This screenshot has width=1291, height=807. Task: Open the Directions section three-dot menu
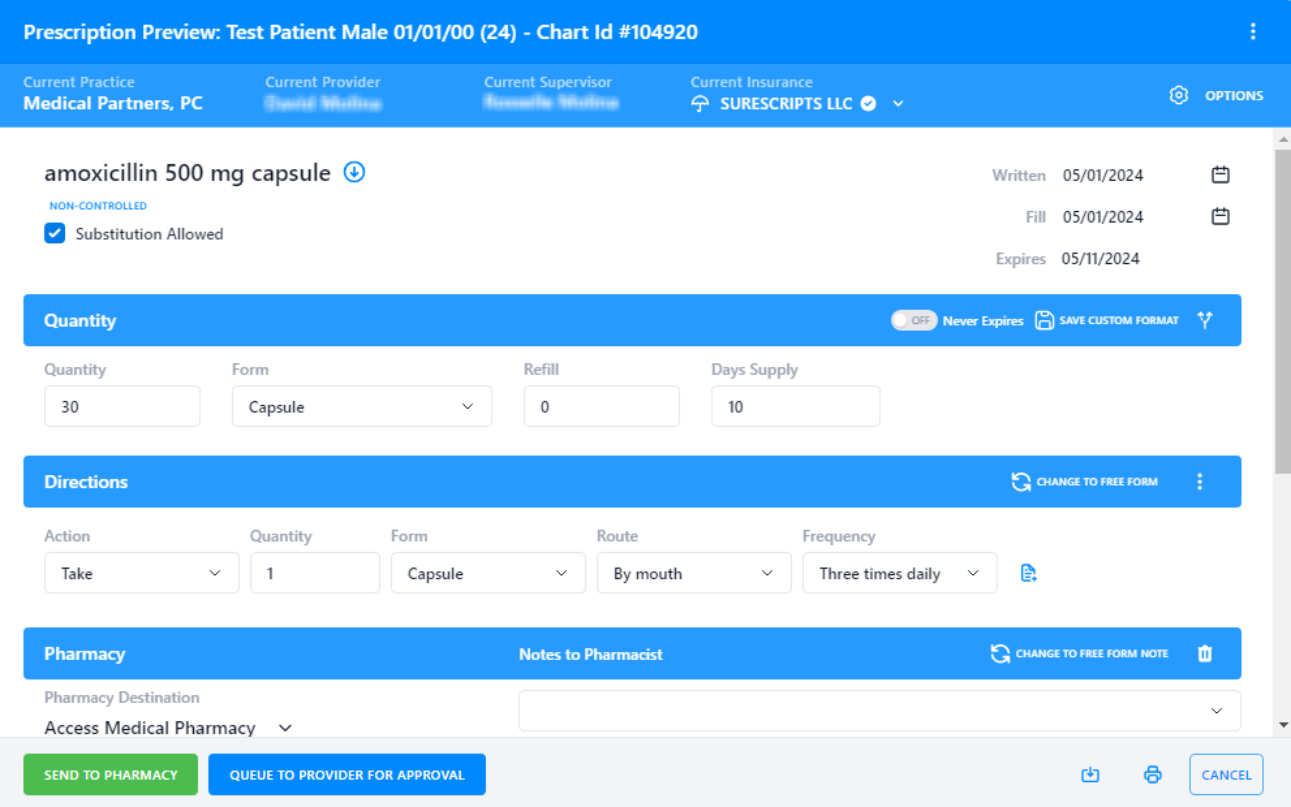pyautogui.click(x=1200, y=482)
